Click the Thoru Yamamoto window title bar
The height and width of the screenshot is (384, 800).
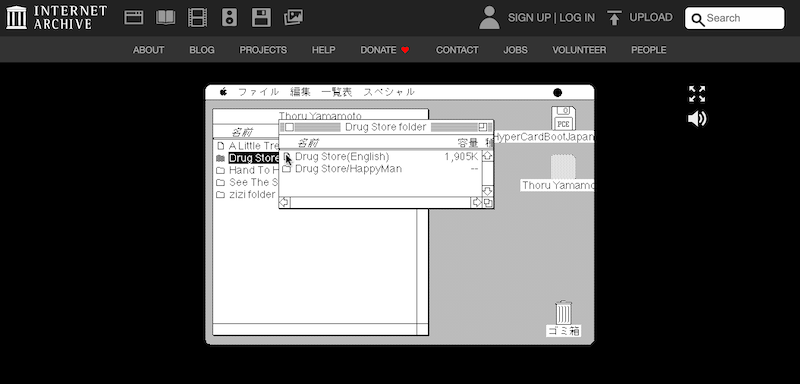320,116
